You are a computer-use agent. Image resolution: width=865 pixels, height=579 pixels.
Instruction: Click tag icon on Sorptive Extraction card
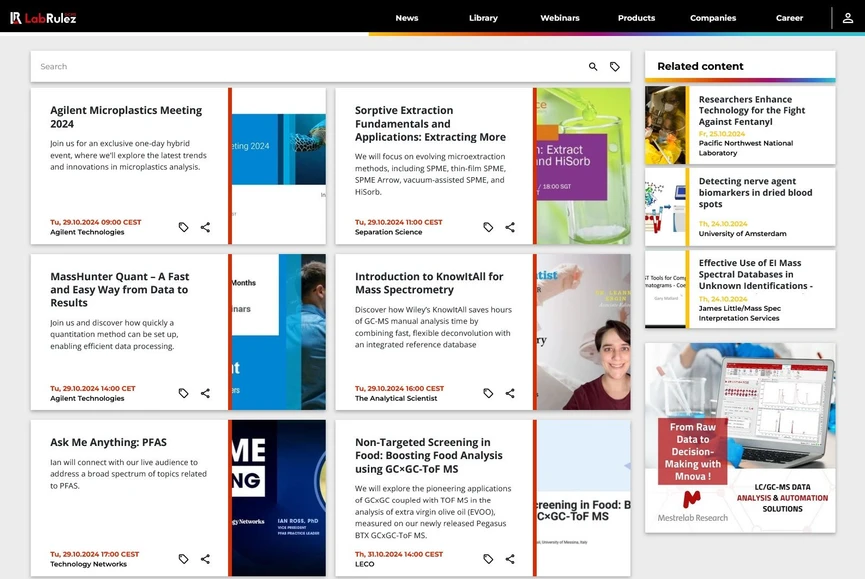[x=488, y=227]
